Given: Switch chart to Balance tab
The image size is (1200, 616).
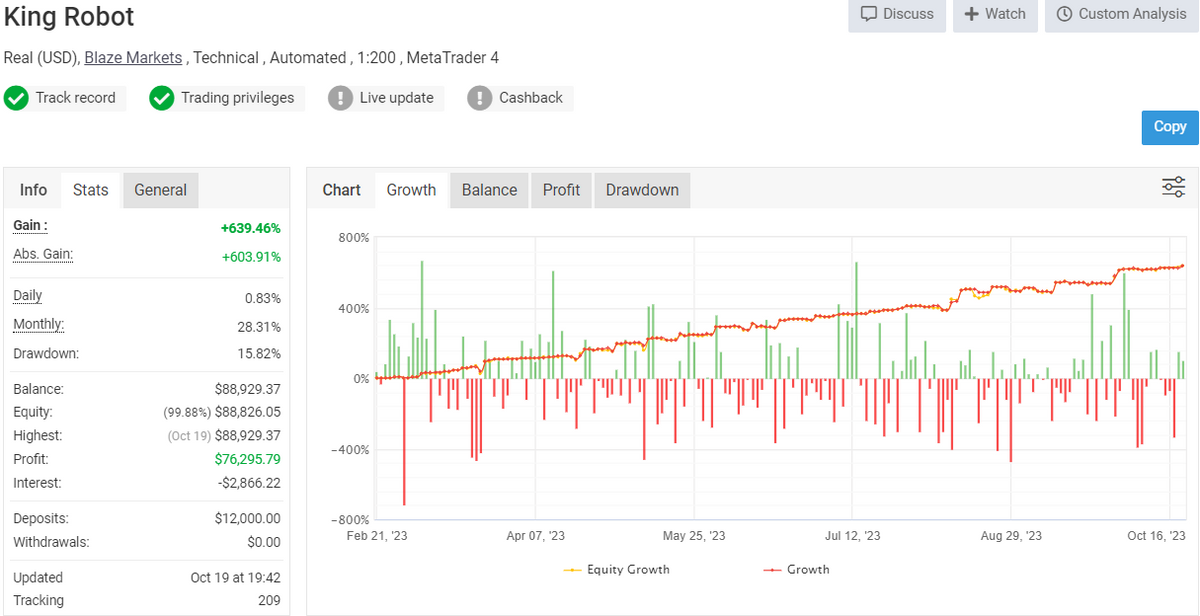Looking at the screenshot, I should (489, 190).
